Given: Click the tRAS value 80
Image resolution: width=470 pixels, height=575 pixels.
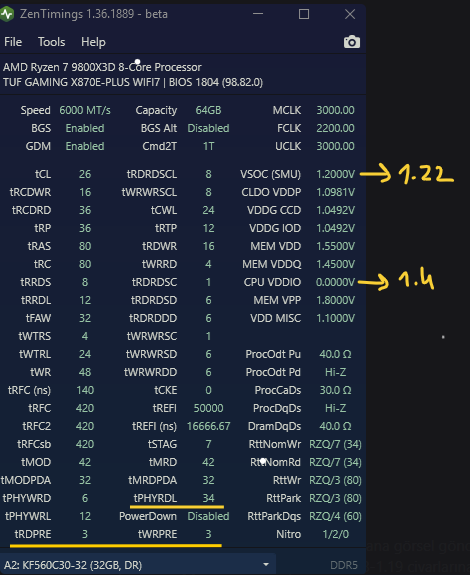Looking at the screenshot, I should 85,246.
